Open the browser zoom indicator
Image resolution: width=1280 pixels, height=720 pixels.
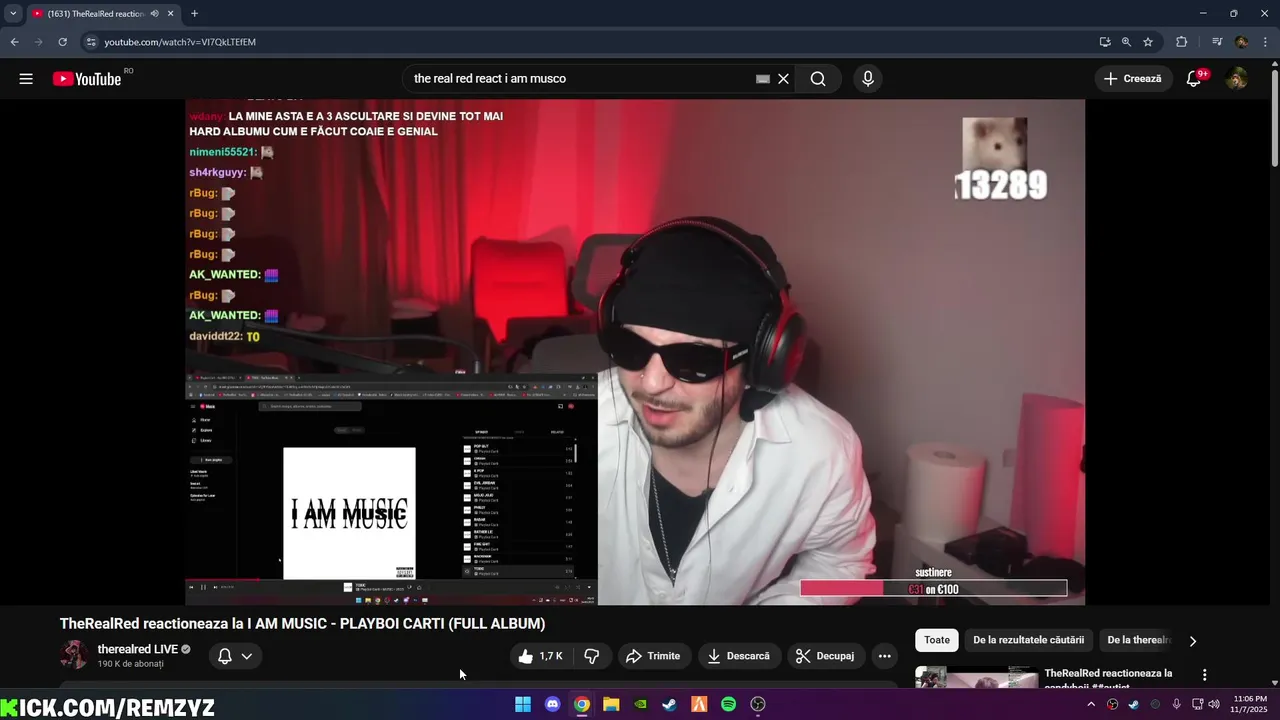click(x=1126, y=42)
